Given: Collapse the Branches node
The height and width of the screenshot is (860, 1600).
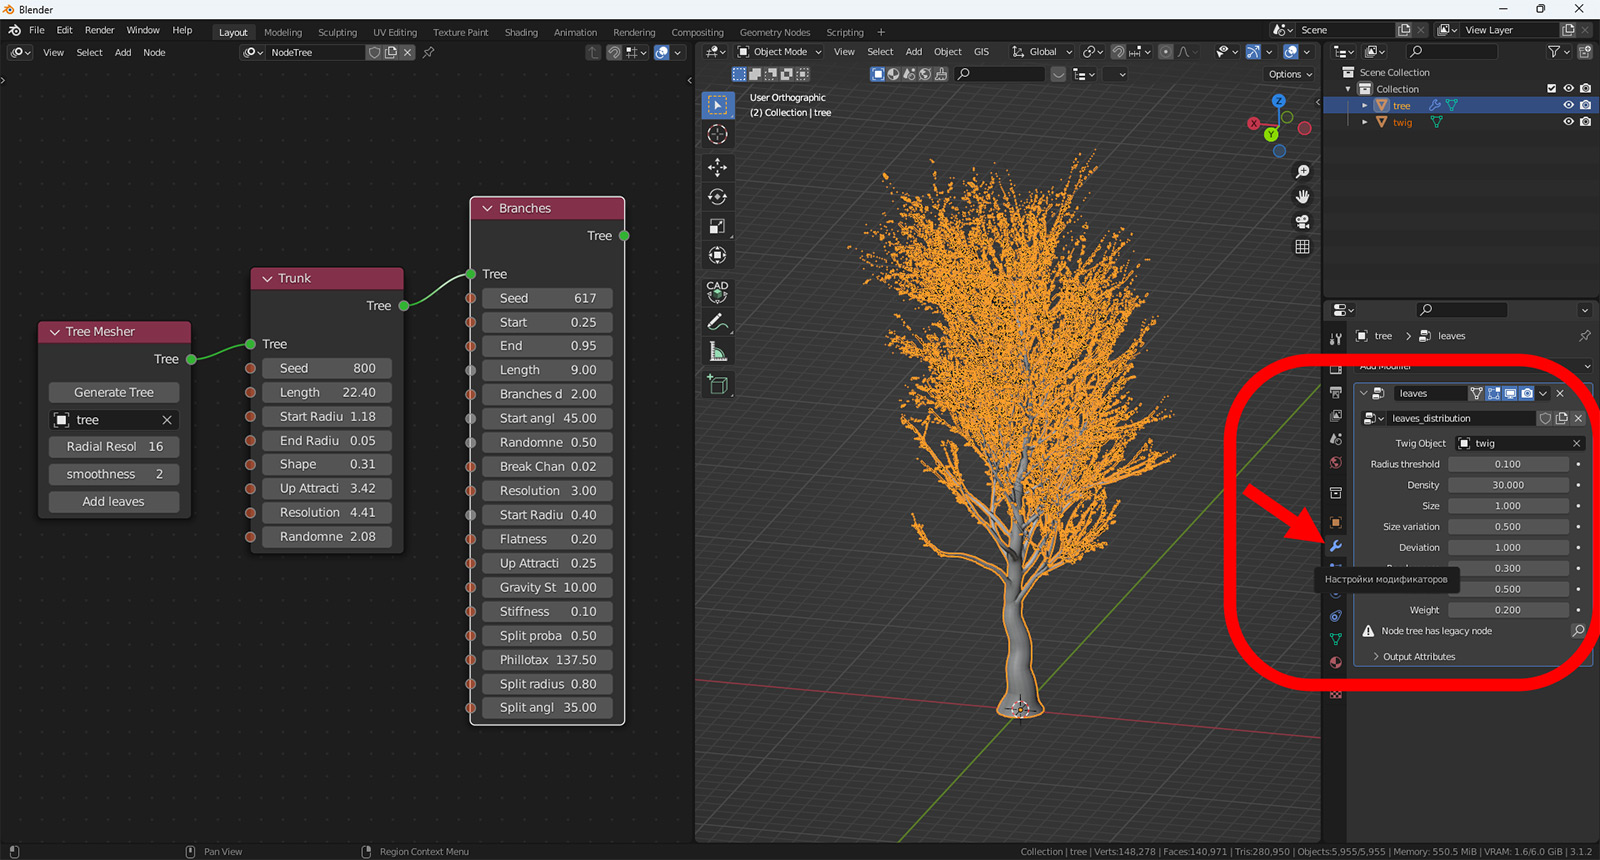Looking at the screenshot, I should click(488, 209).
